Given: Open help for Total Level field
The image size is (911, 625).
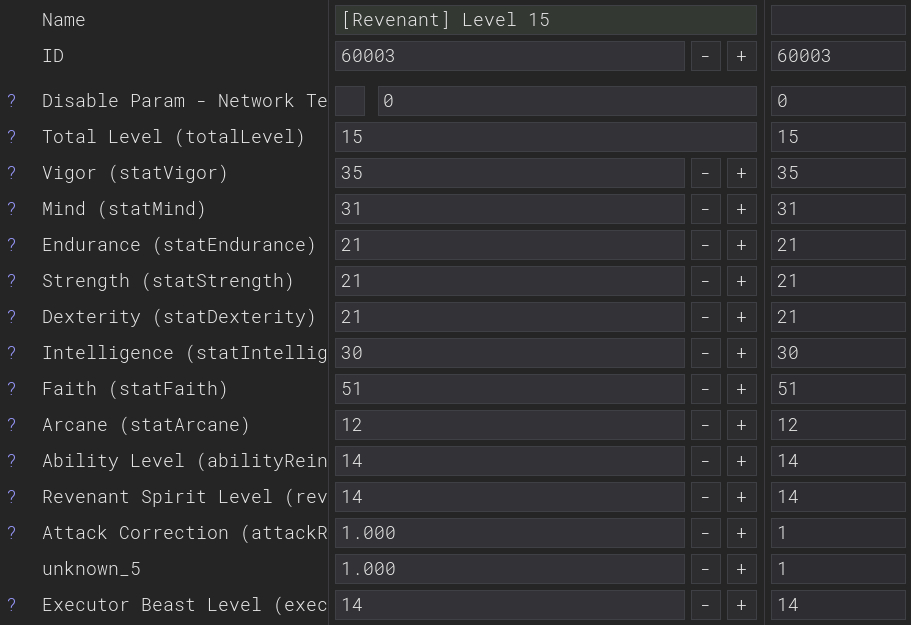Looking at the screenshot, I should [x=12, y=137].
